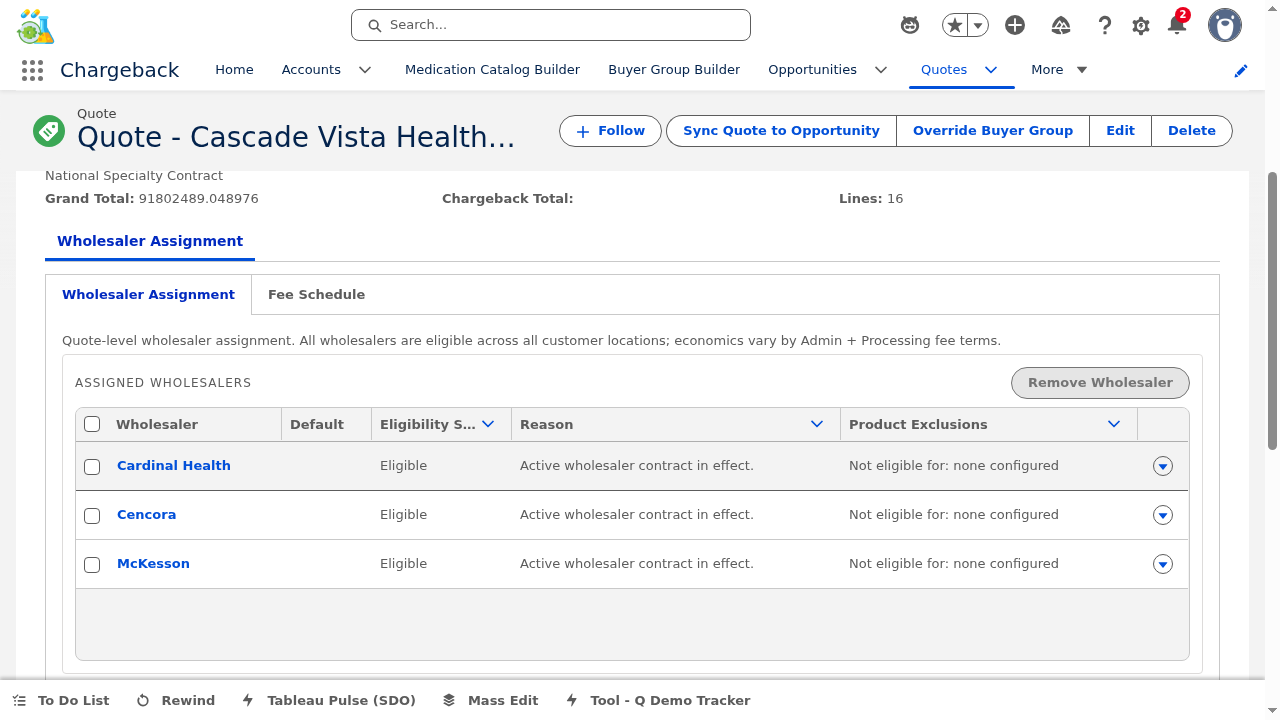Open row actions for McKesson
This screenshot has height=720, width=1280.
pos(1163,564)
